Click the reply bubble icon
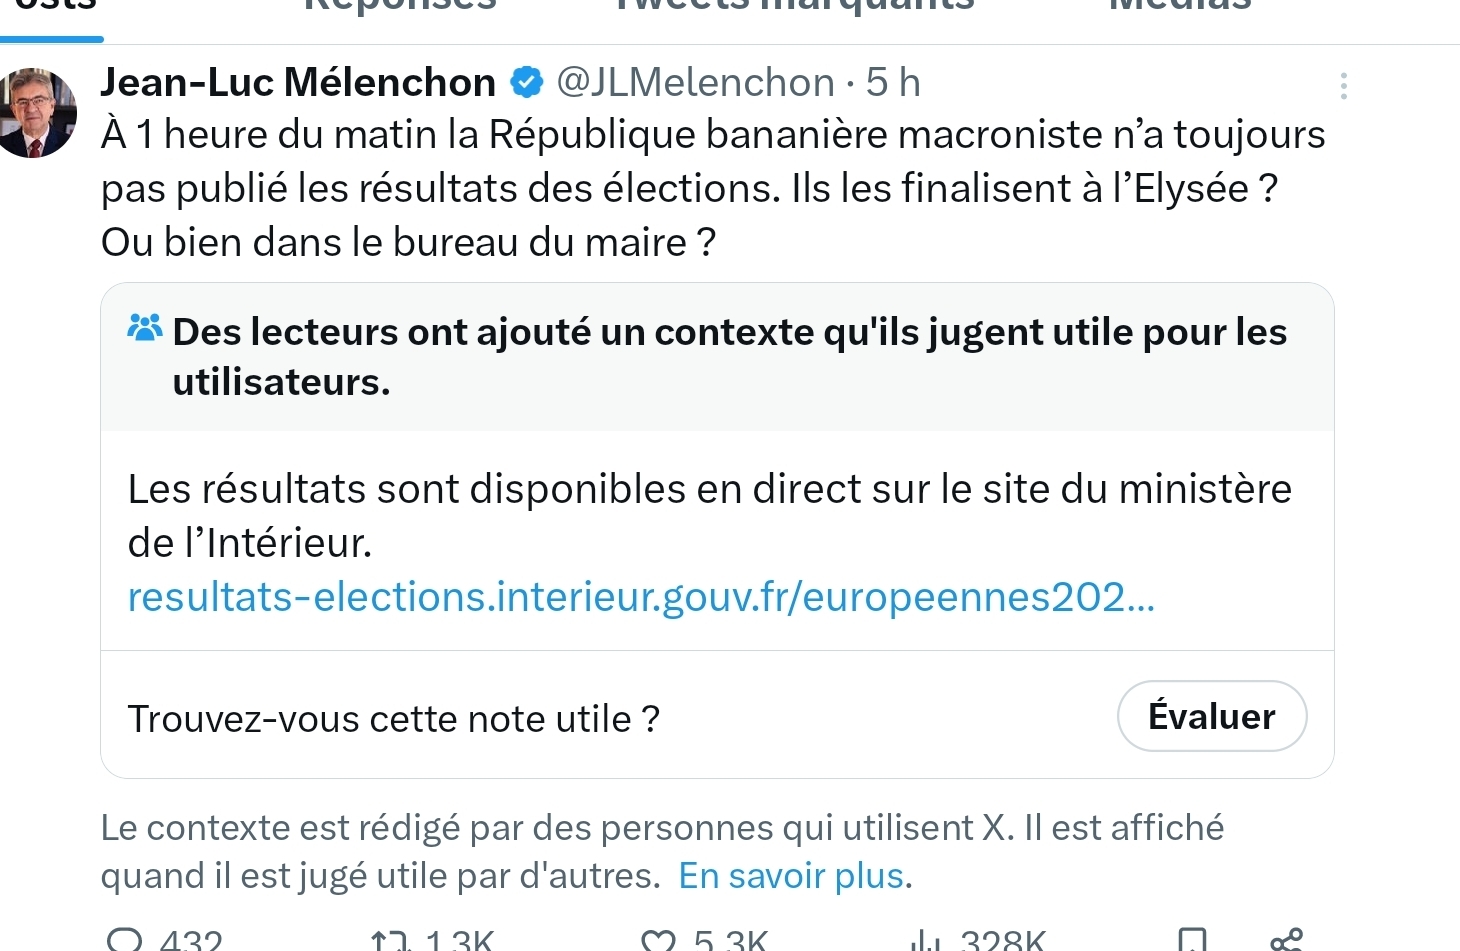1460x951 pixels. coord(126,940)
